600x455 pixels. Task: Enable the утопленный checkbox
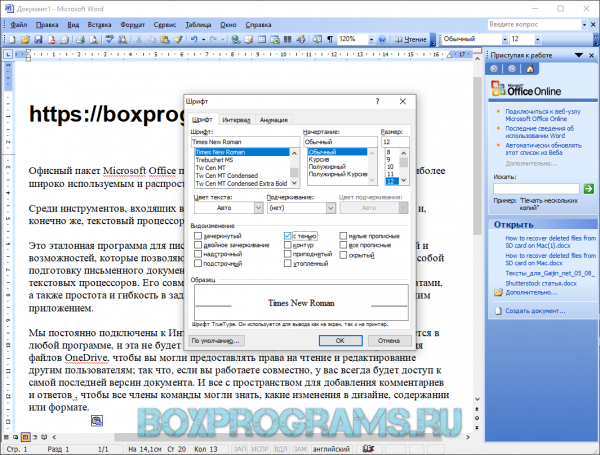coord(288,263)
